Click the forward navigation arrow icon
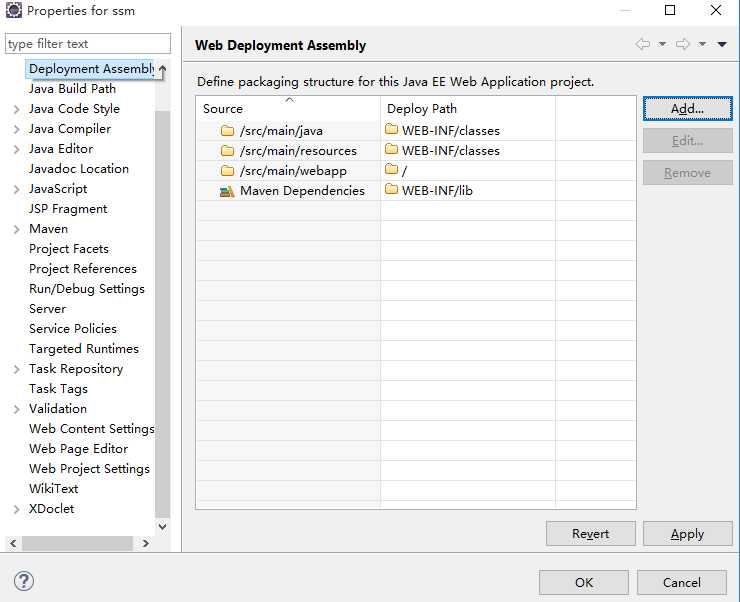Viewport: 740px width, 602px height. point(683,44)
